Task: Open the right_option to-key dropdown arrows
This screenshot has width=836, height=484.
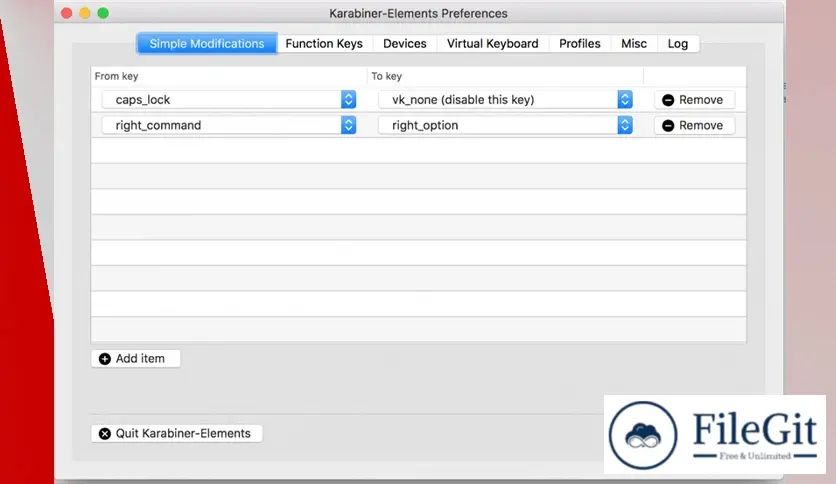Action: (625, 125)
